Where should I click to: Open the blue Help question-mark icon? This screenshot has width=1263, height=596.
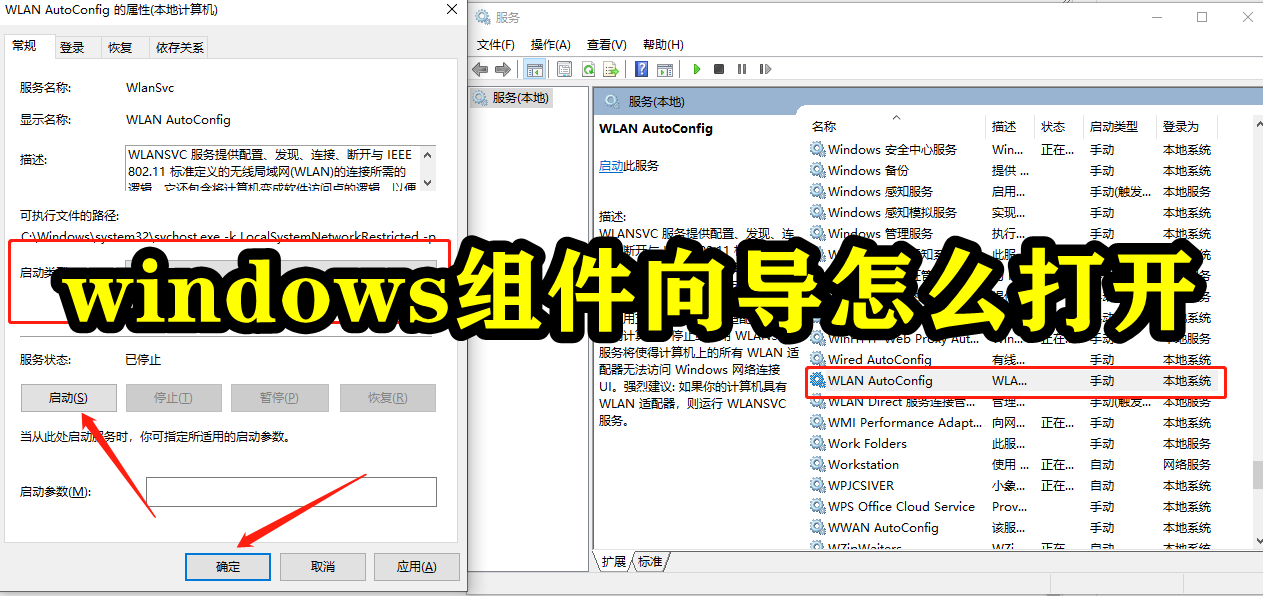click(641, 69)
